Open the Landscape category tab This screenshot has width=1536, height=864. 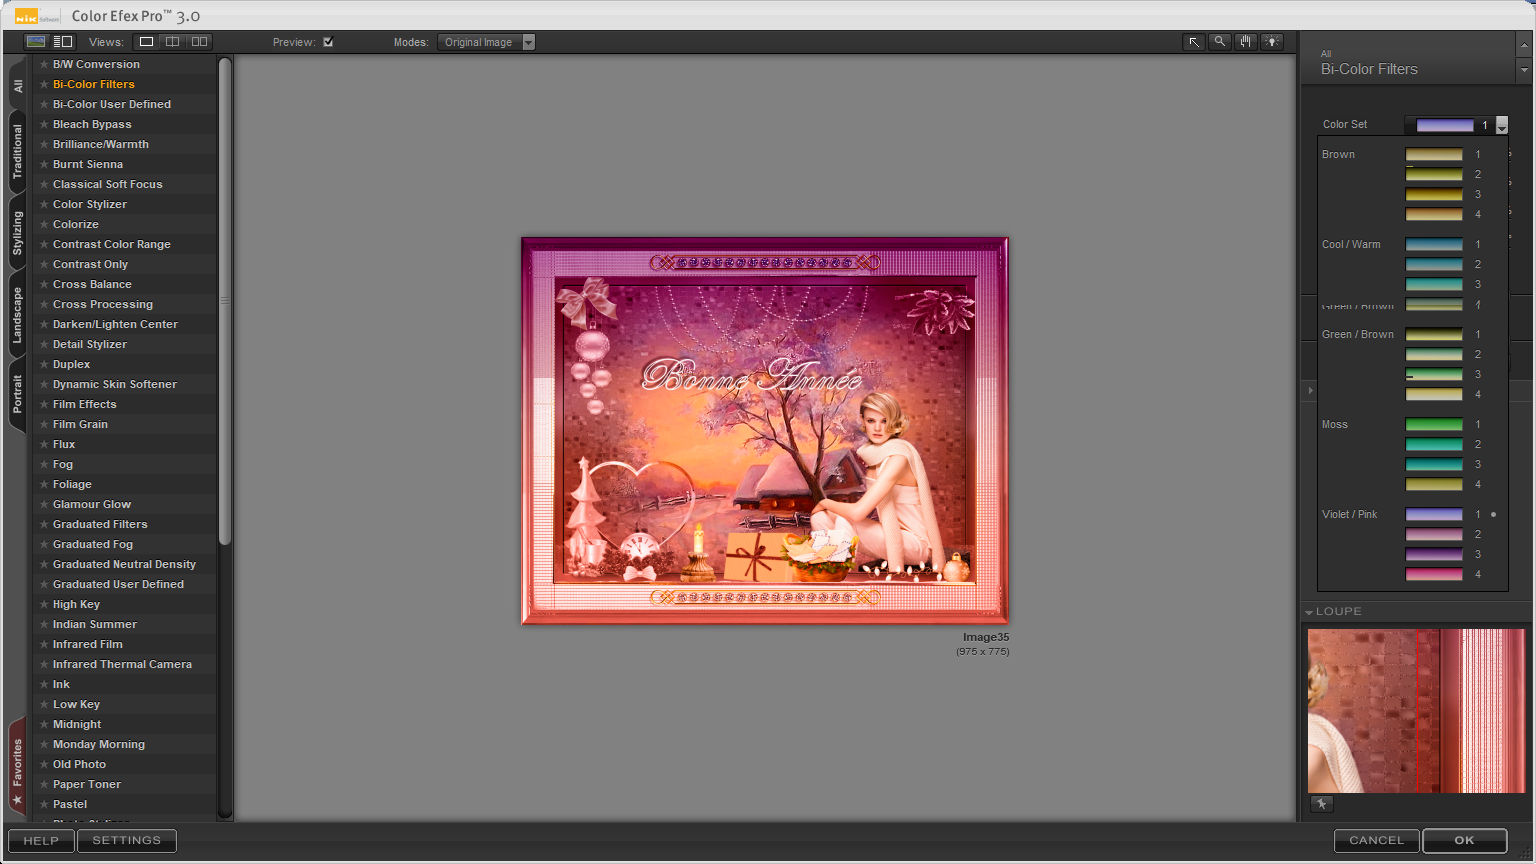[x=17, y=315]
